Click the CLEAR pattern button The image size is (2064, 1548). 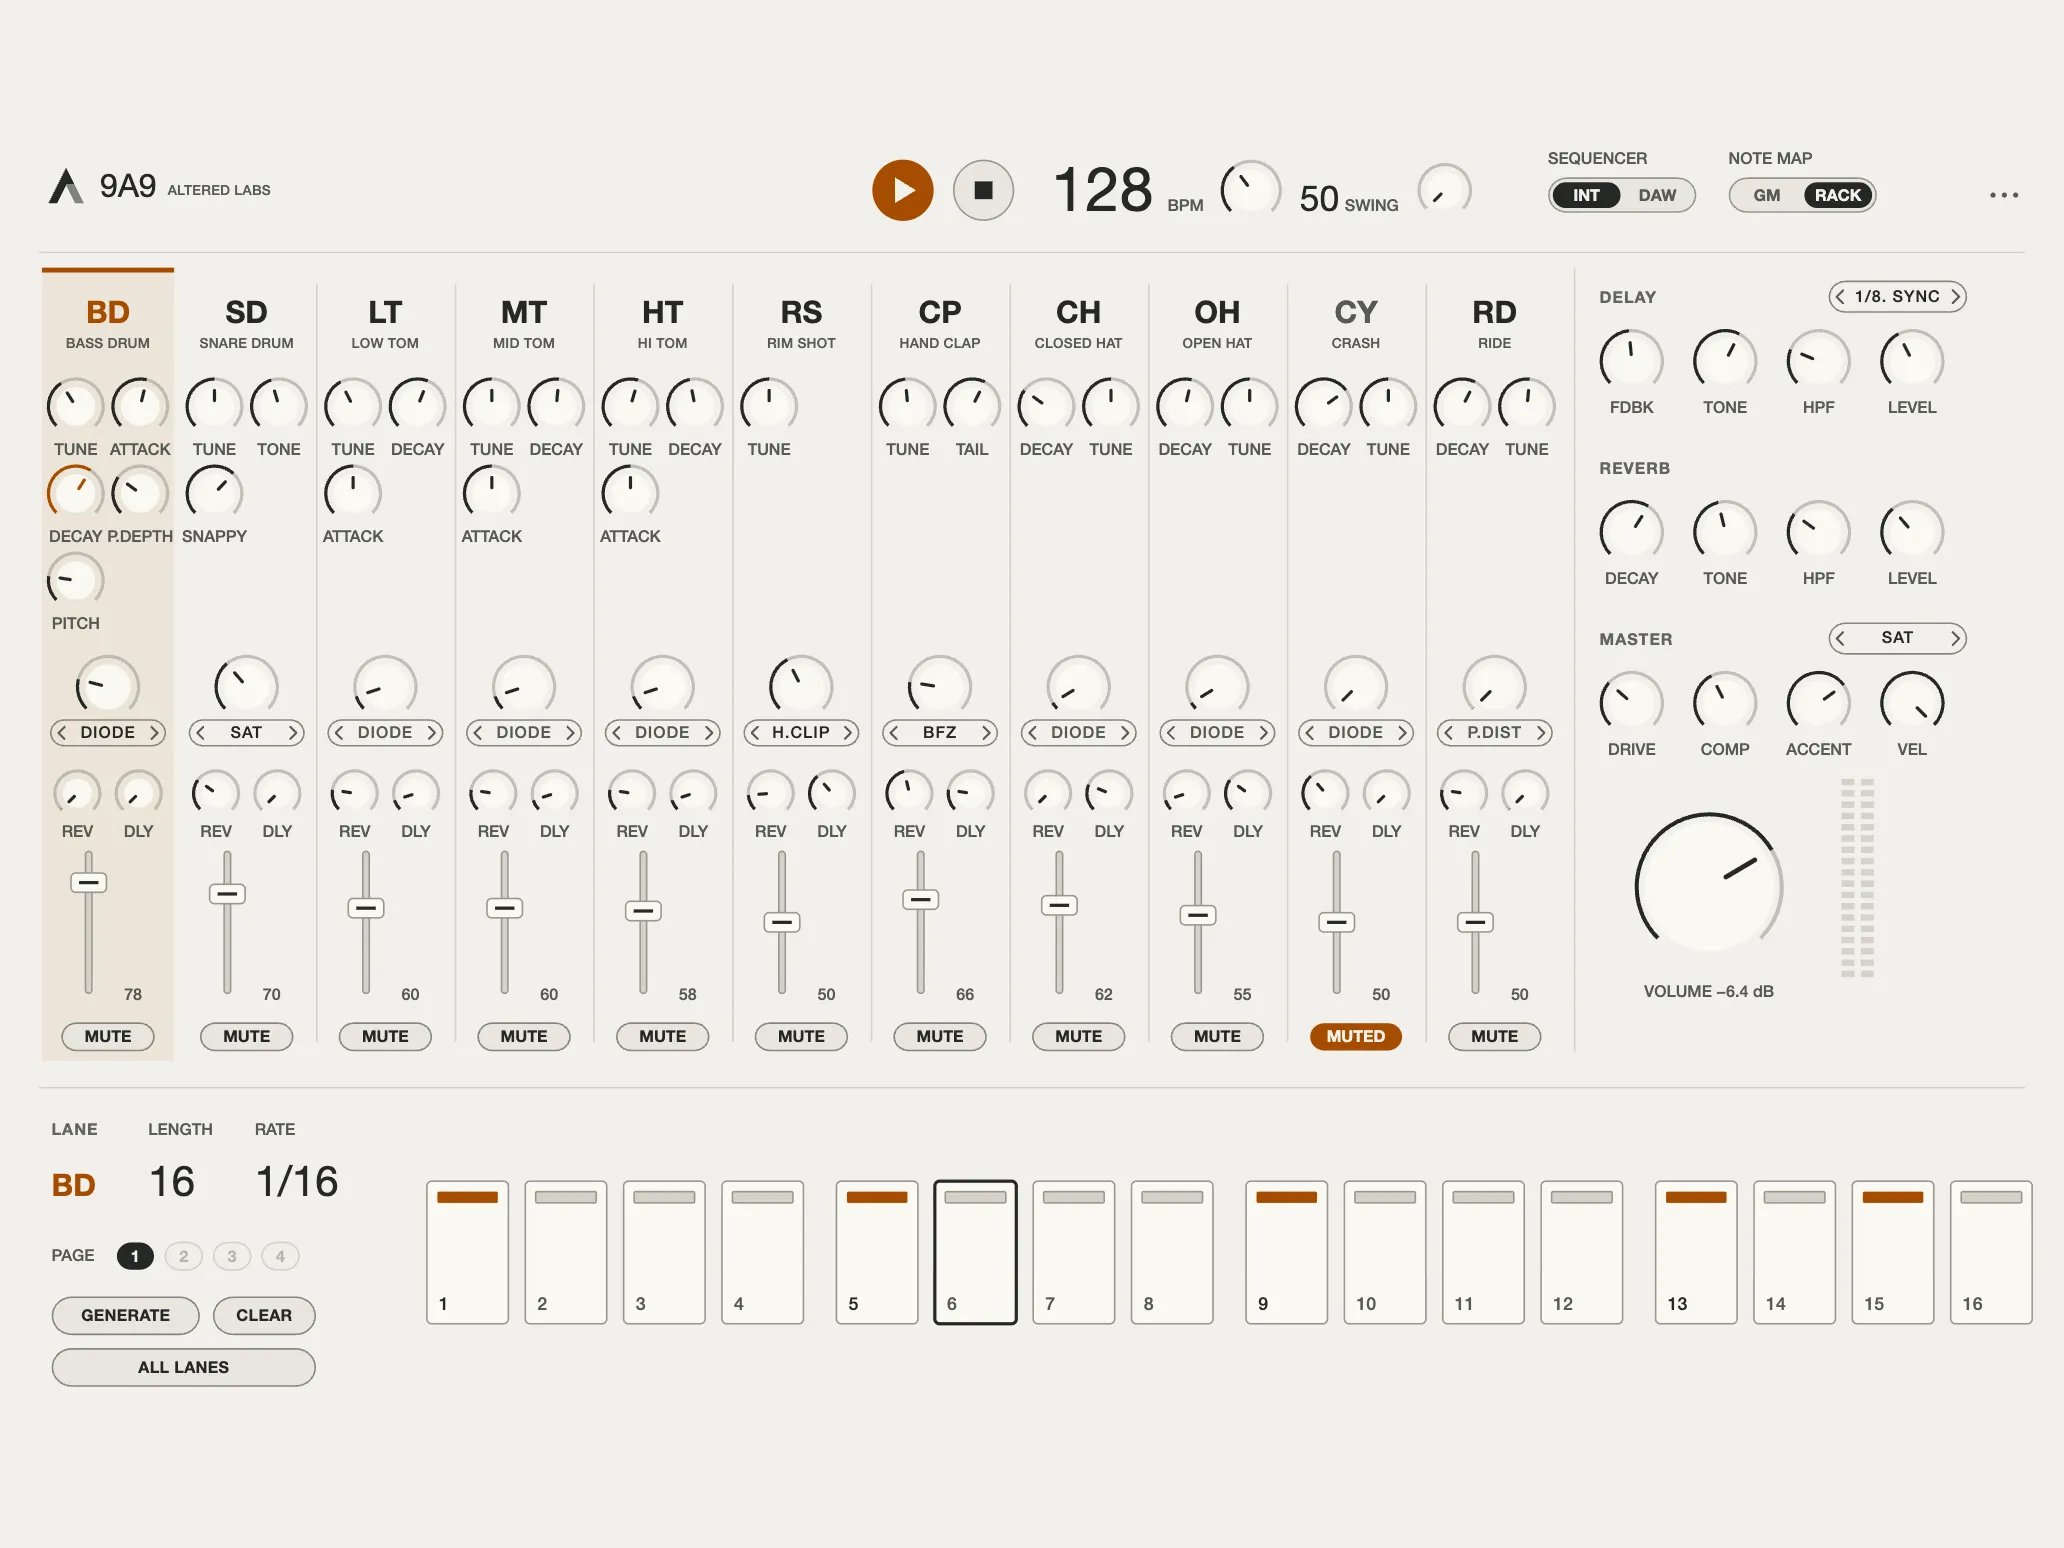point(264,1315)
